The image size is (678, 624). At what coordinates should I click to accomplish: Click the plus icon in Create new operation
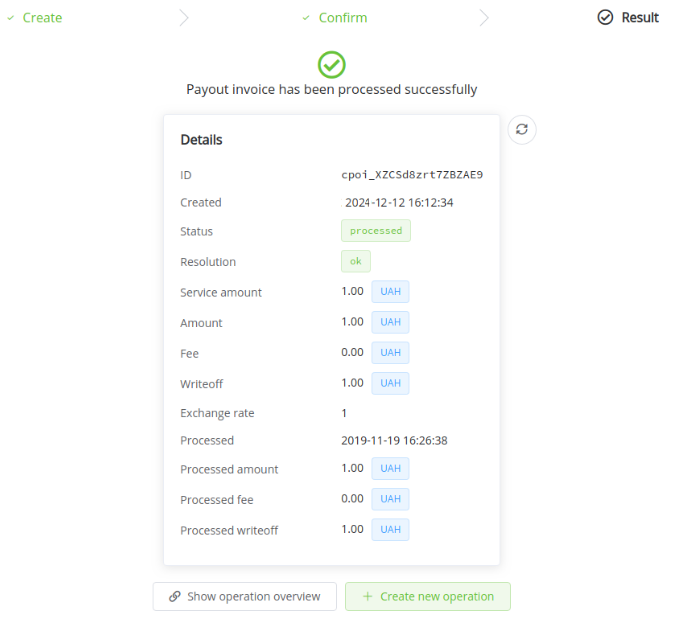pos(368,597)
